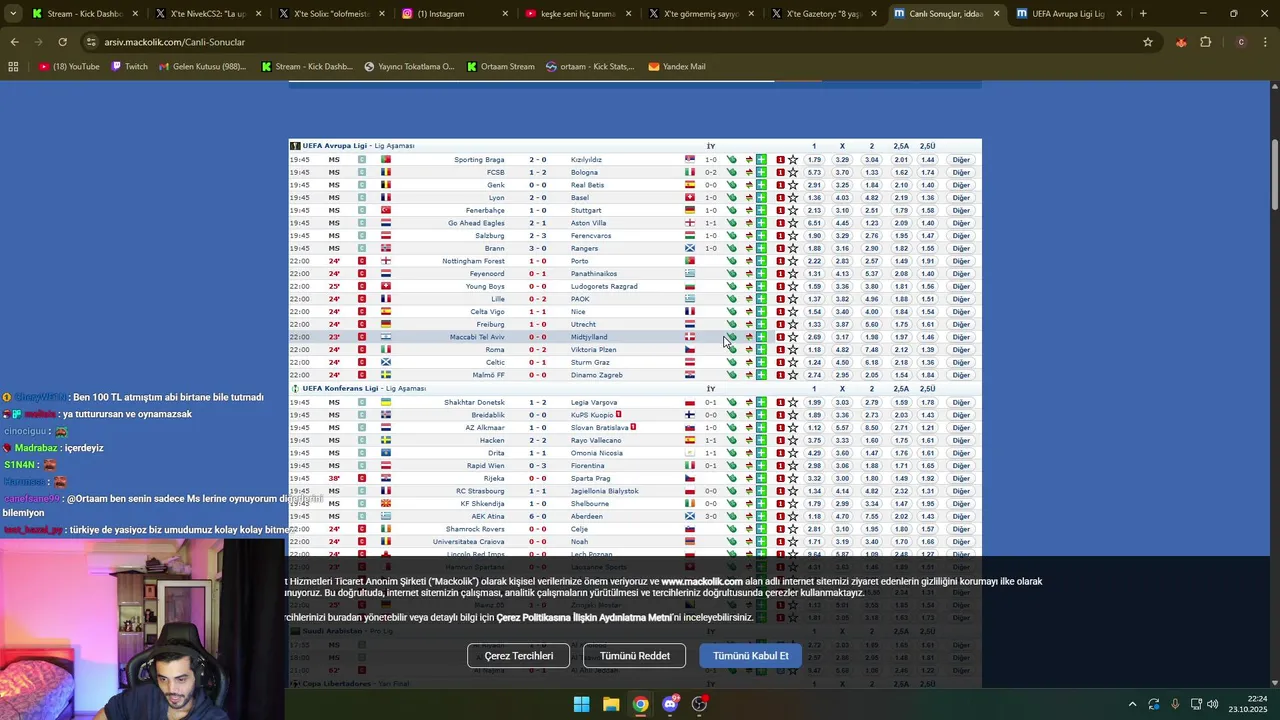Click the red 1 icon for Salzburg row
1280x720 pixels.
(780, 236)
